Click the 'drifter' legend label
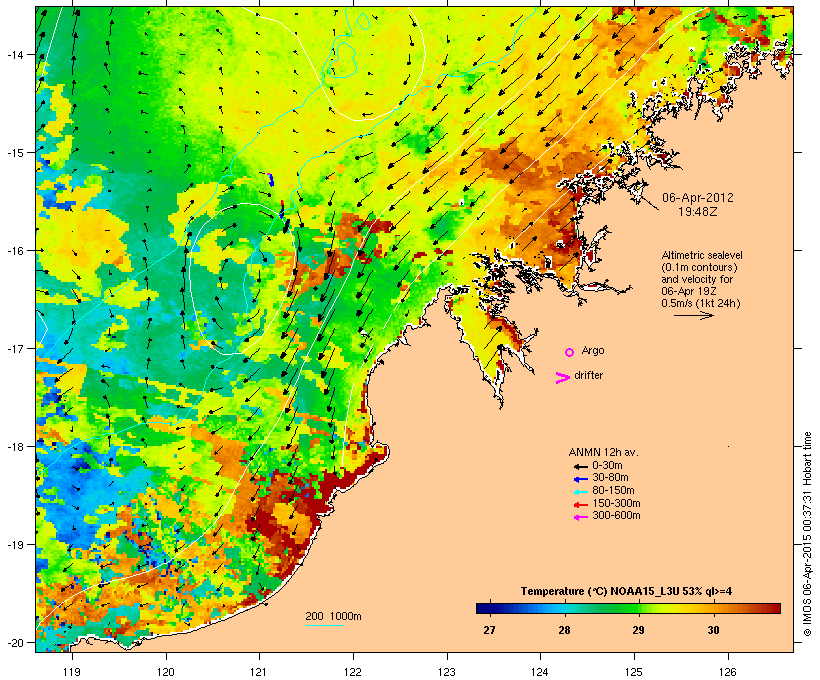Image resolution: width=820 pixels, height=680 pixels. [x=588, y=375]
